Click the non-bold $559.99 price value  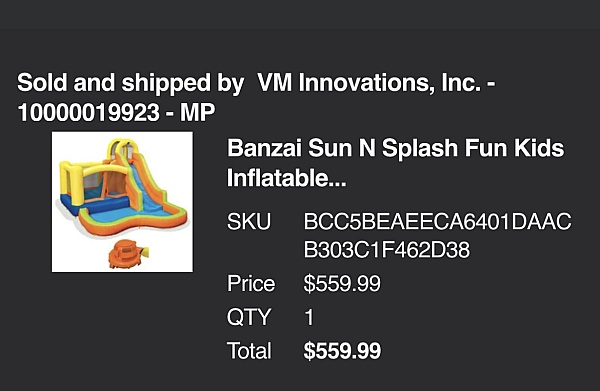coord(342,283)
